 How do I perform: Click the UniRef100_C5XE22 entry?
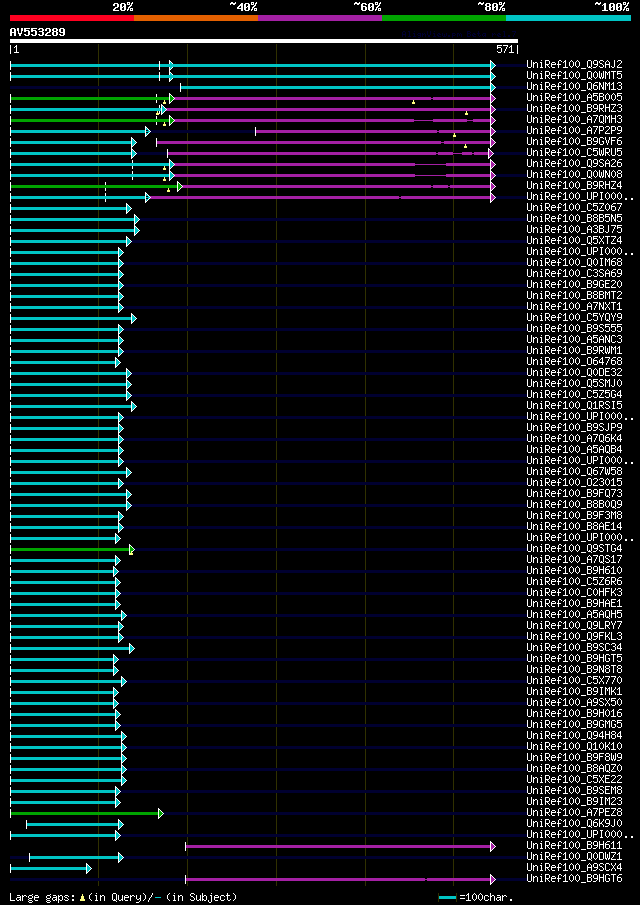575,779
